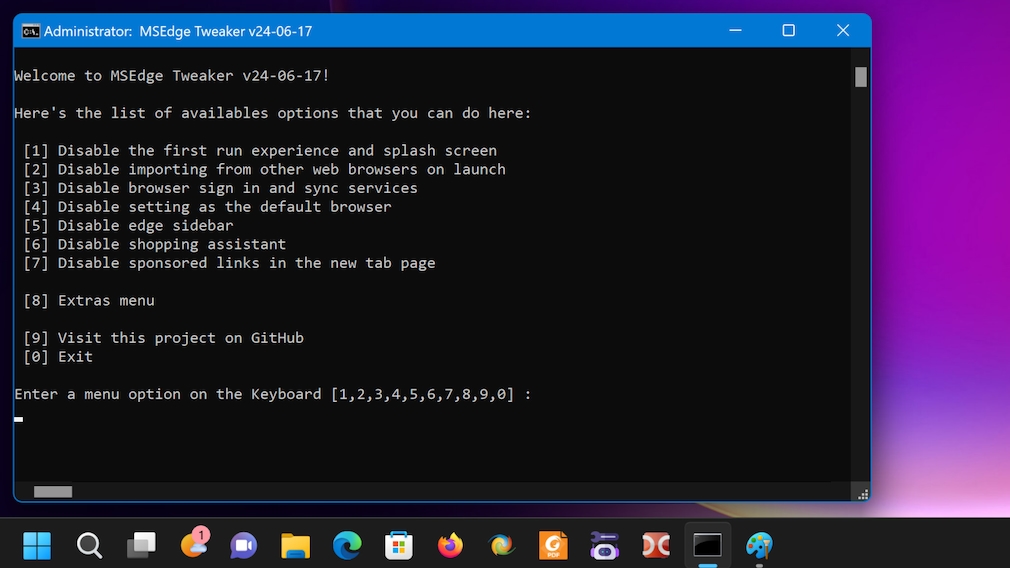The height and width of the screenshot is (568, 1010).
Task: Open File Explorer from the taskbar
Action: tap(295, 546)
